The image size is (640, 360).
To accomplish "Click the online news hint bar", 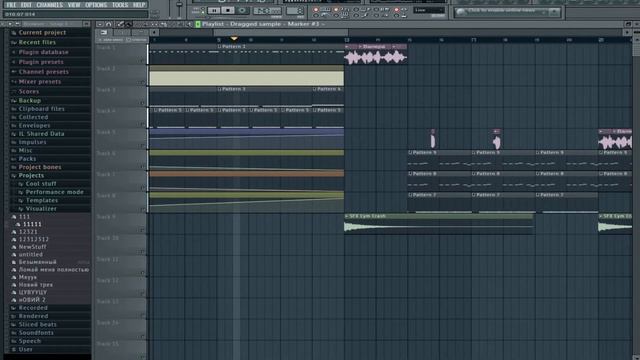I will tap(507, 12).
